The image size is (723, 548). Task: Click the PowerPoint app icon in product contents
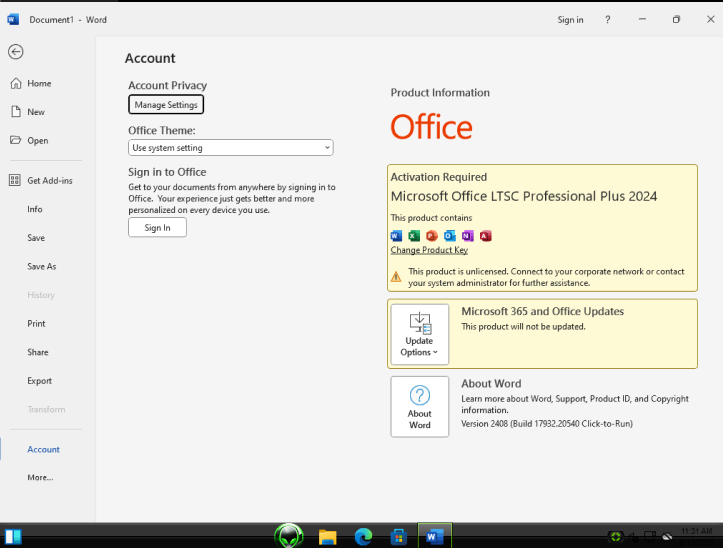pyautogui.click(x=432, y=236)
